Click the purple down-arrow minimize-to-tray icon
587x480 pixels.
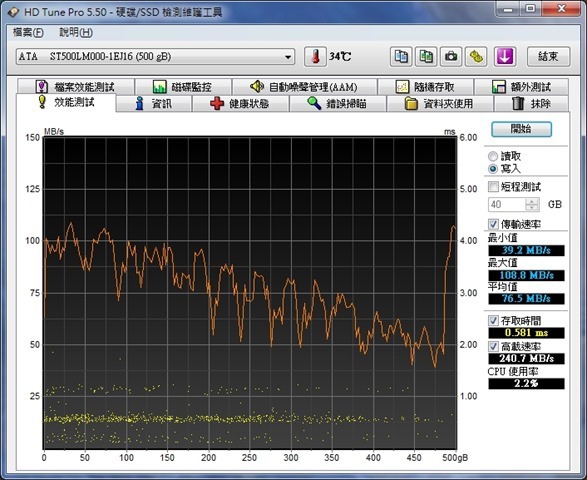[505, 57]
